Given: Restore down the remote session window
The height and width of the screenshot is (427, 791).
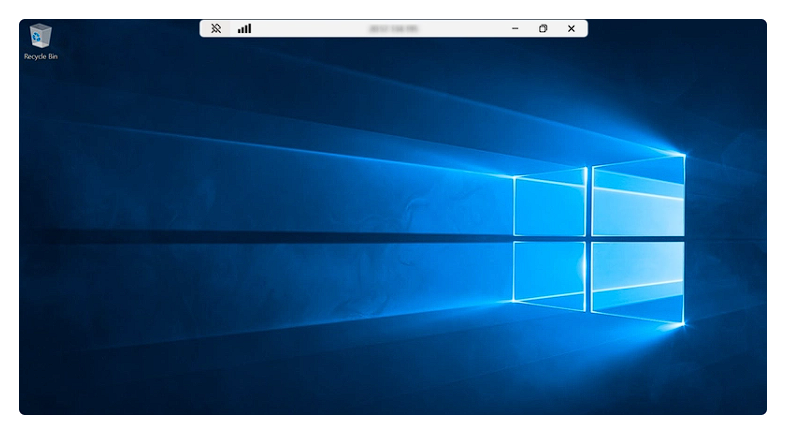Looking at the screenshot, I should (x=543, y=29).
